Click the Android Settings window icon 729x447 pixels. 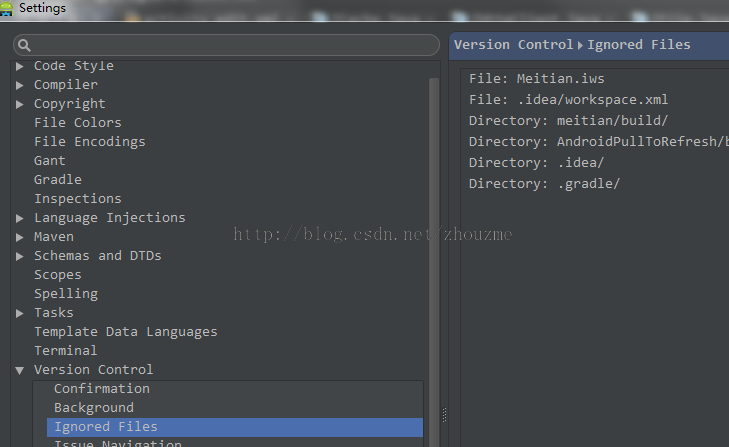pos(8,8)
